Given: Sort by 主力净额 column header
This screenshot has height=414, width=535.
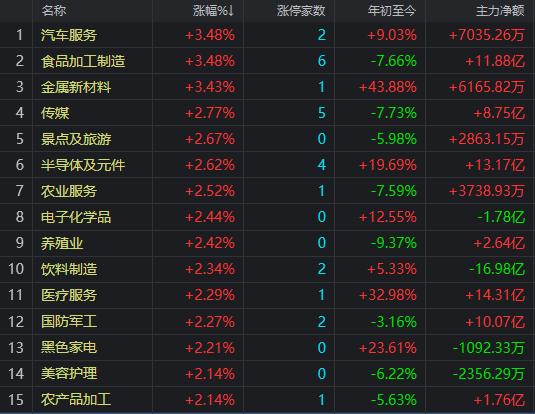Looking at the screenshot, I should tap(500, 11).
